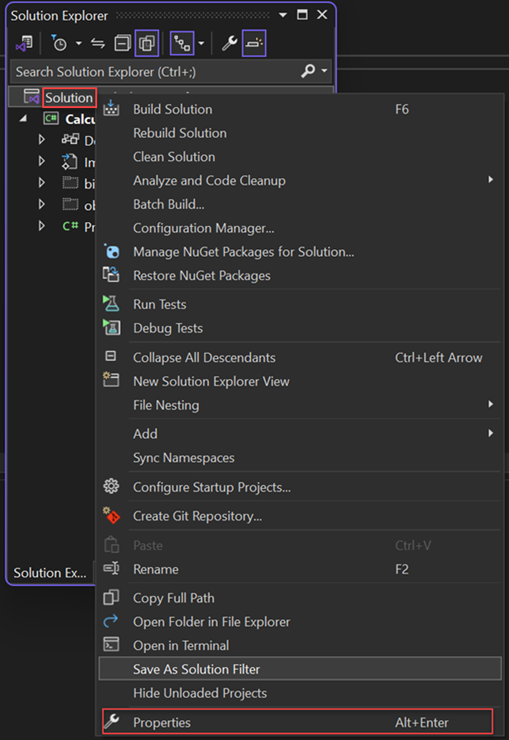Focus Search Solution Explorer field
Image resolution: width=509 pixels, height=740 pixels.
155,72
